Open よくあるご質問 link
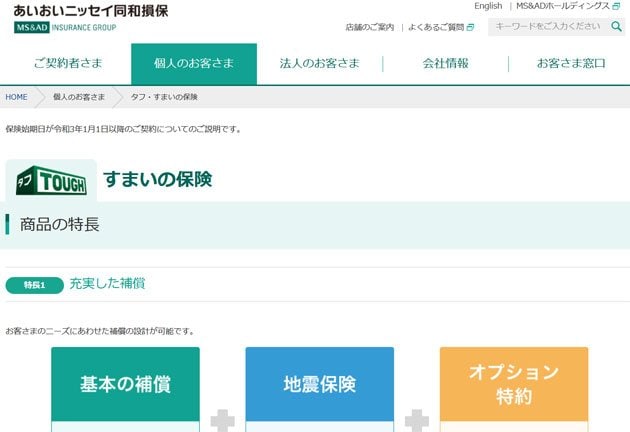 [436, 27]
